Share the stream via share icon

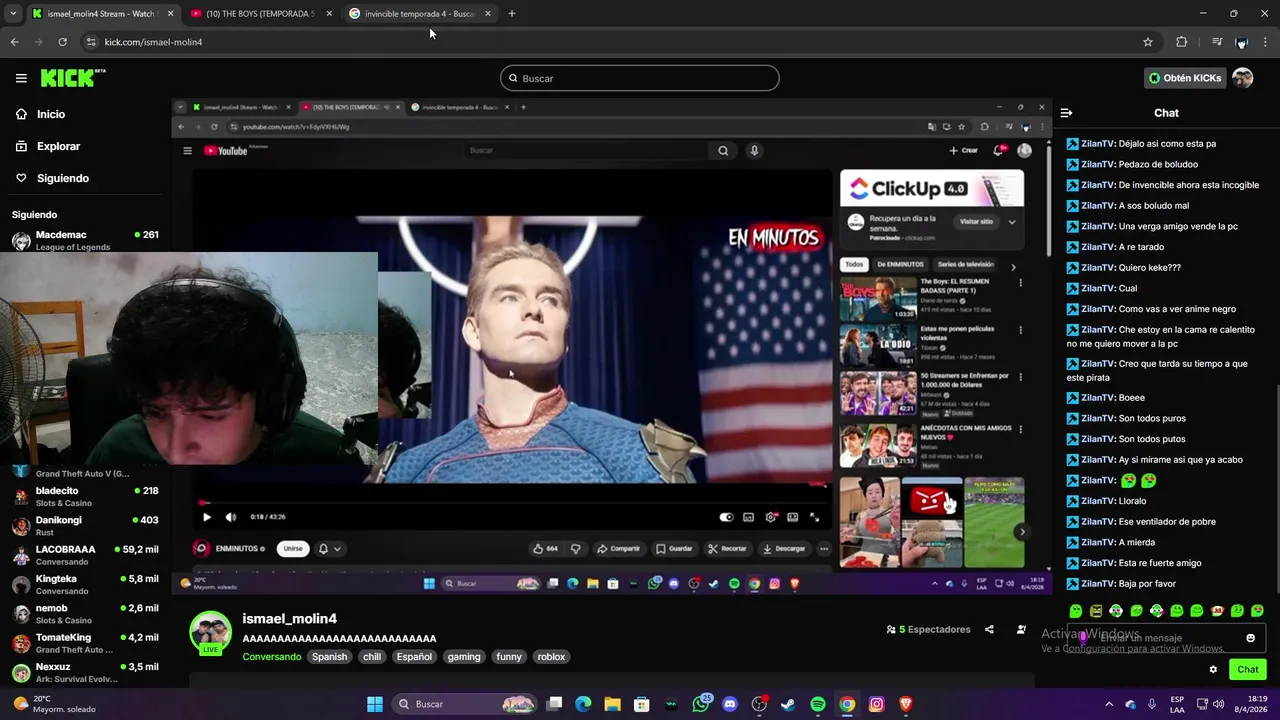click(989, 630)
